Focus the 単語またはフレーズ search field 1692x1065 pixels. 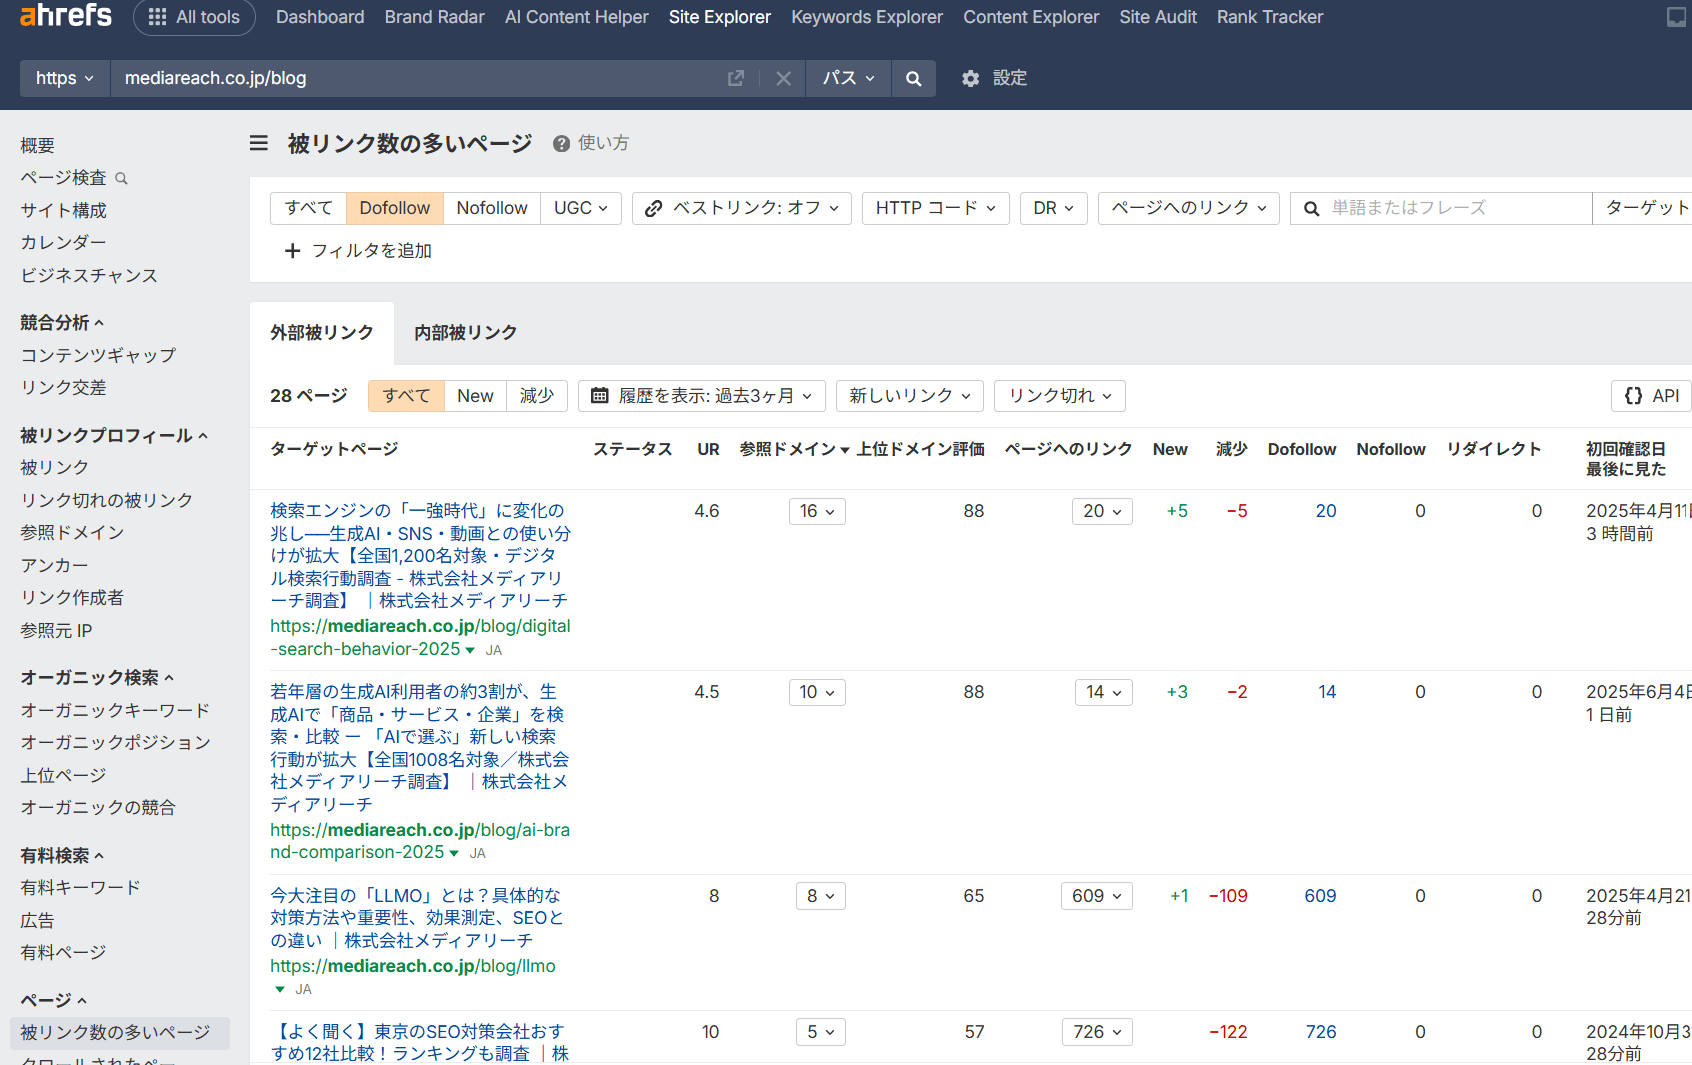click(1441, 208)
